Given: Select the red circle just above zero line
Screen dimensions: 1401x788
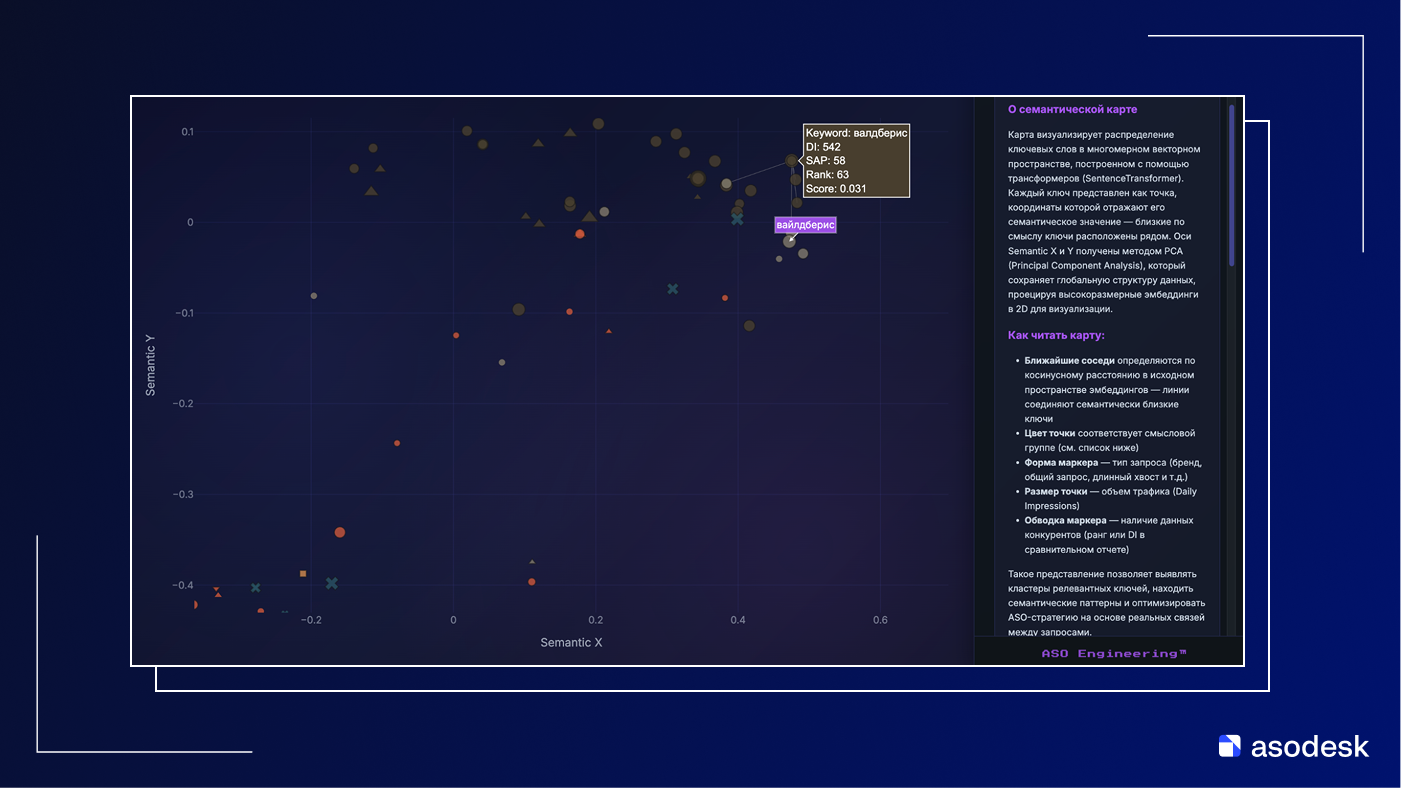Looking at the screenshot, I should coord(579,234).
